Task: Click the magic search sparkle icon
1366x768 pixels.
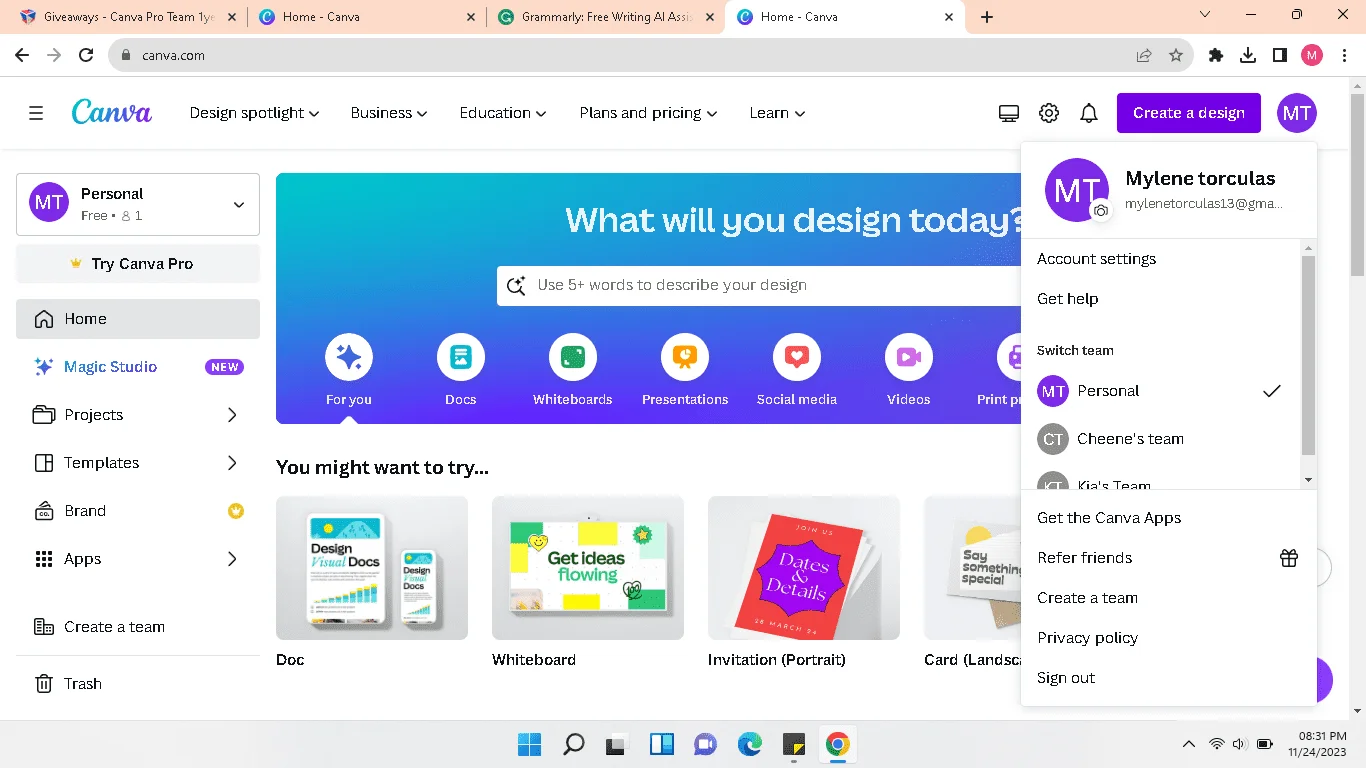Action: coord(516,285)
